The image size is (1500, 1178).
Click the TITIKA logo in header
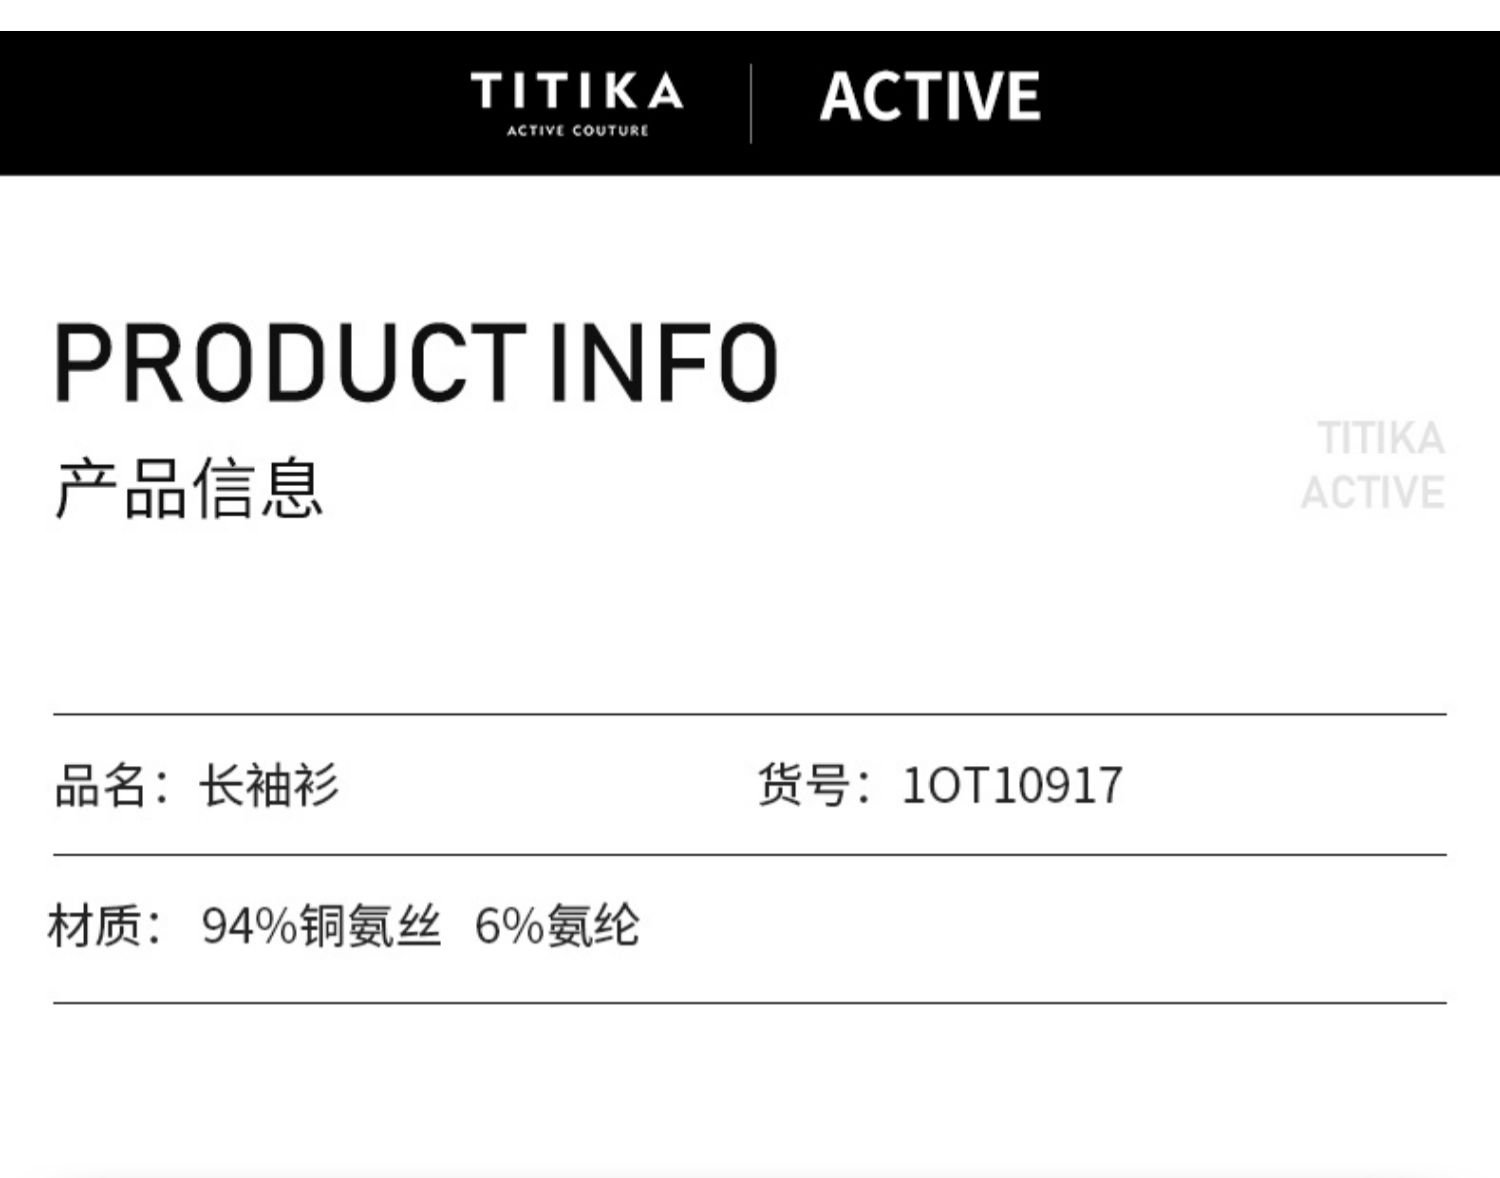point(577,91)
